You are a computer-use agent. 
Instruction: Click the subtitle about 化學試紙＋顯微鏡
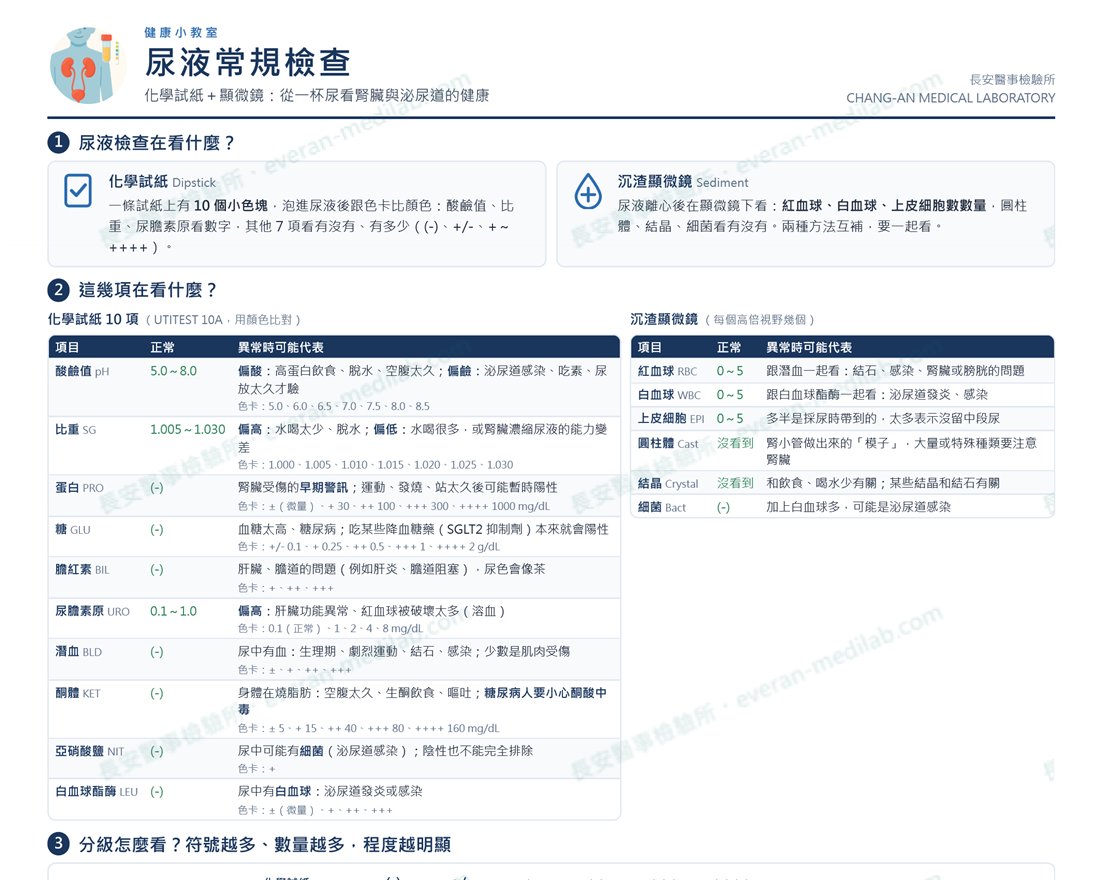point(316,95)
